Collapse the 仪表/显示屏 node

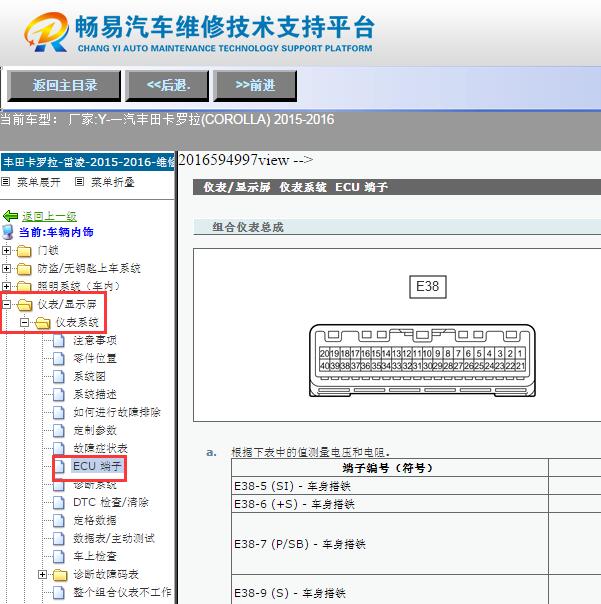pyautogui.click(x=6, y=304)
